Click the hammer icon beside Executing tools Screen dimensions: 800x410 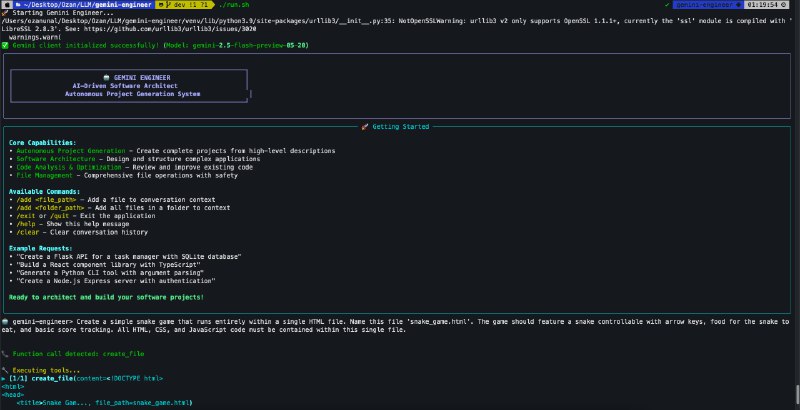click(5, 371)
